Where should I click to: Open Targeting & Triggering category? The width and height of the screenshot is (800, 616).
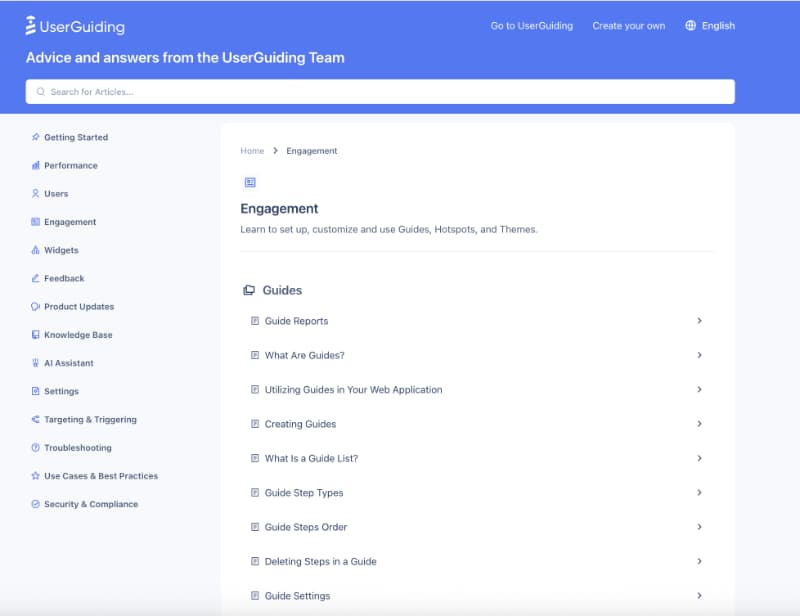coord(90,420)
